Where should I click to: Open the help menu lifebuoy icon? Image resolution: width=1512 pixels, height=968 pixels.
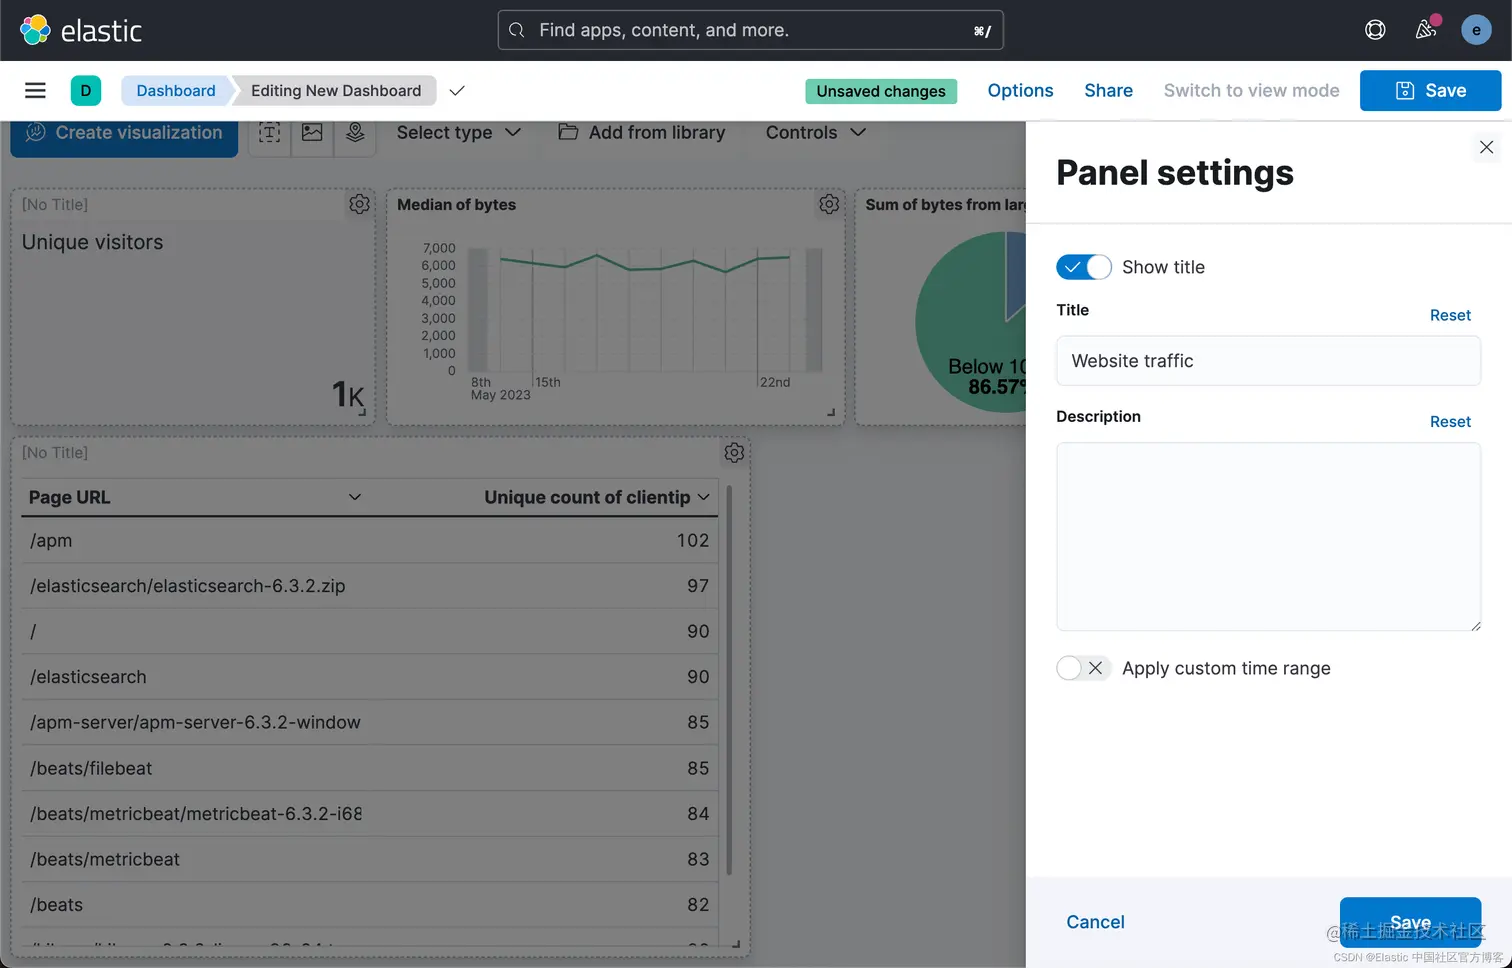[1375, 30]
